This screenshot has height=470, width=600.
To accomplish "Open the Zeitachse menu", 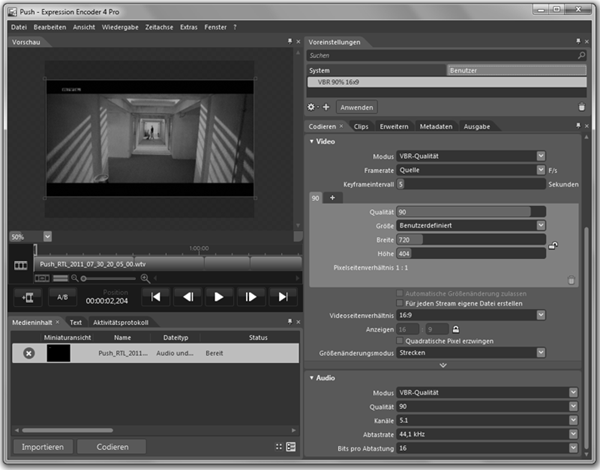I will click(x=159, y=27).
